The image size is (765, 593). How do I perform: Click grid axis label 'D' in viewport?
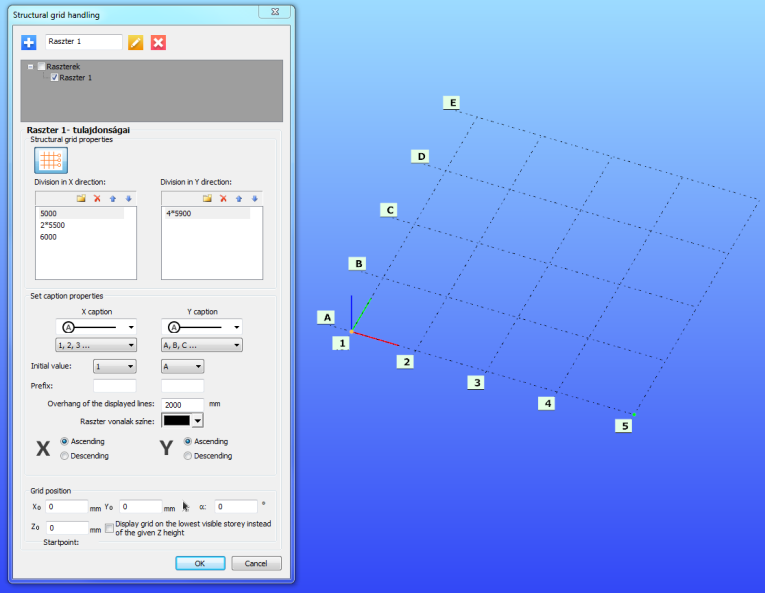(x=421, y=156)
